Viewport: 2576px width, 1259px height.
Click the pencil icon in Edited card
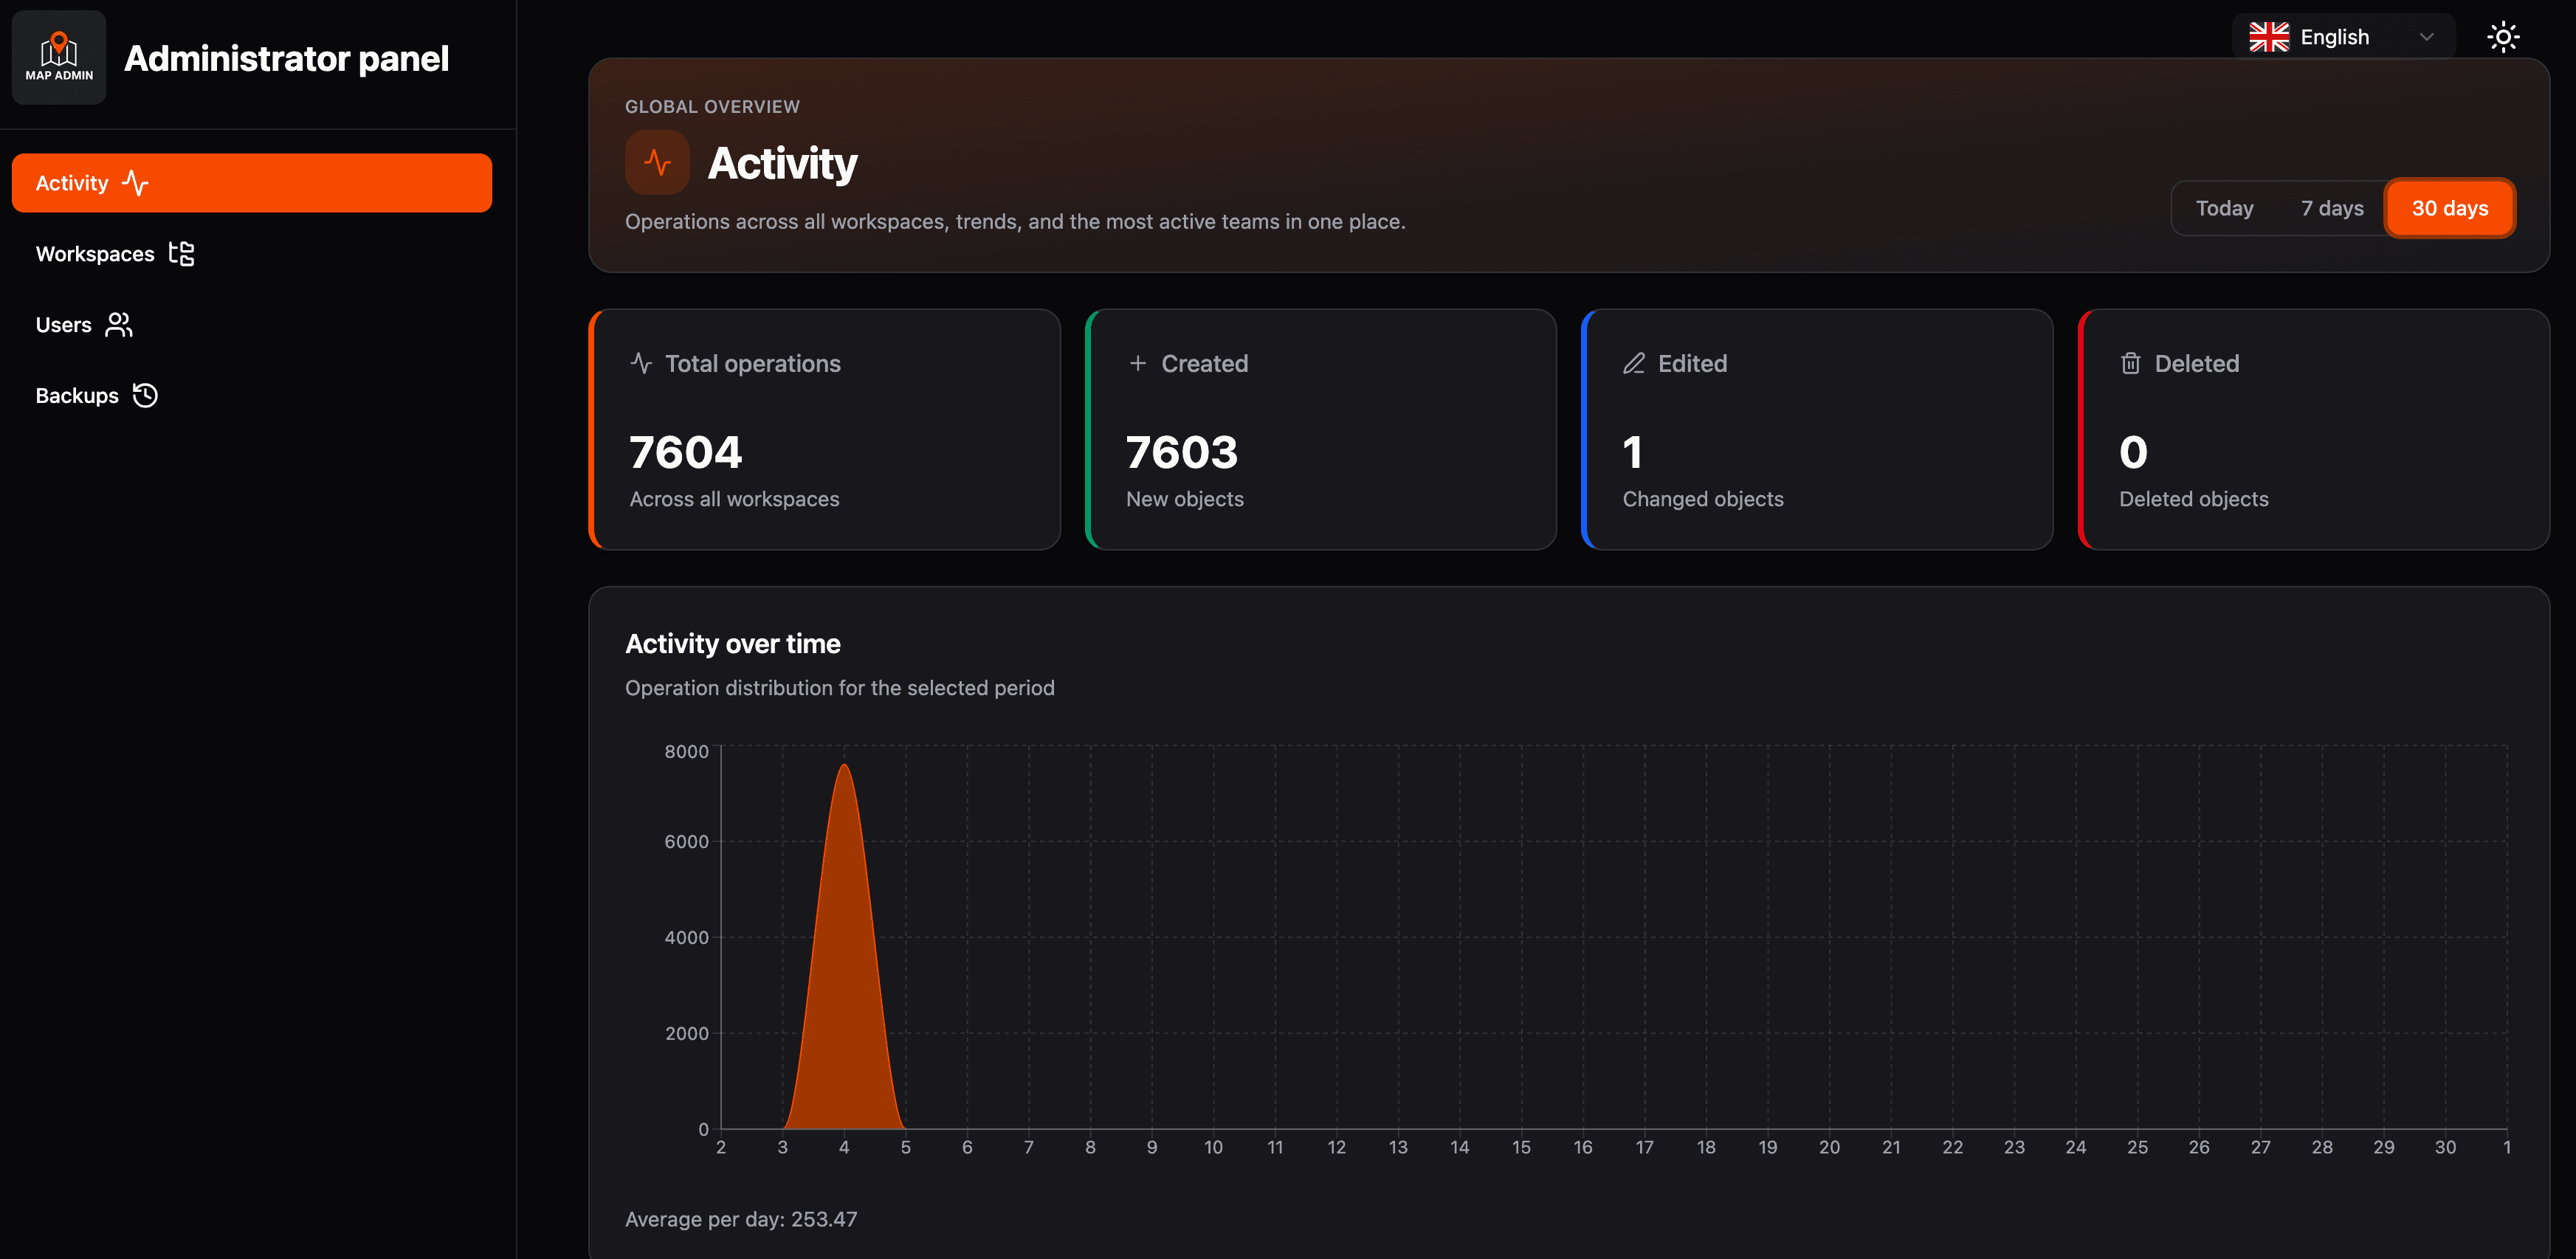pyautogui.click(x=1633, y=363)
